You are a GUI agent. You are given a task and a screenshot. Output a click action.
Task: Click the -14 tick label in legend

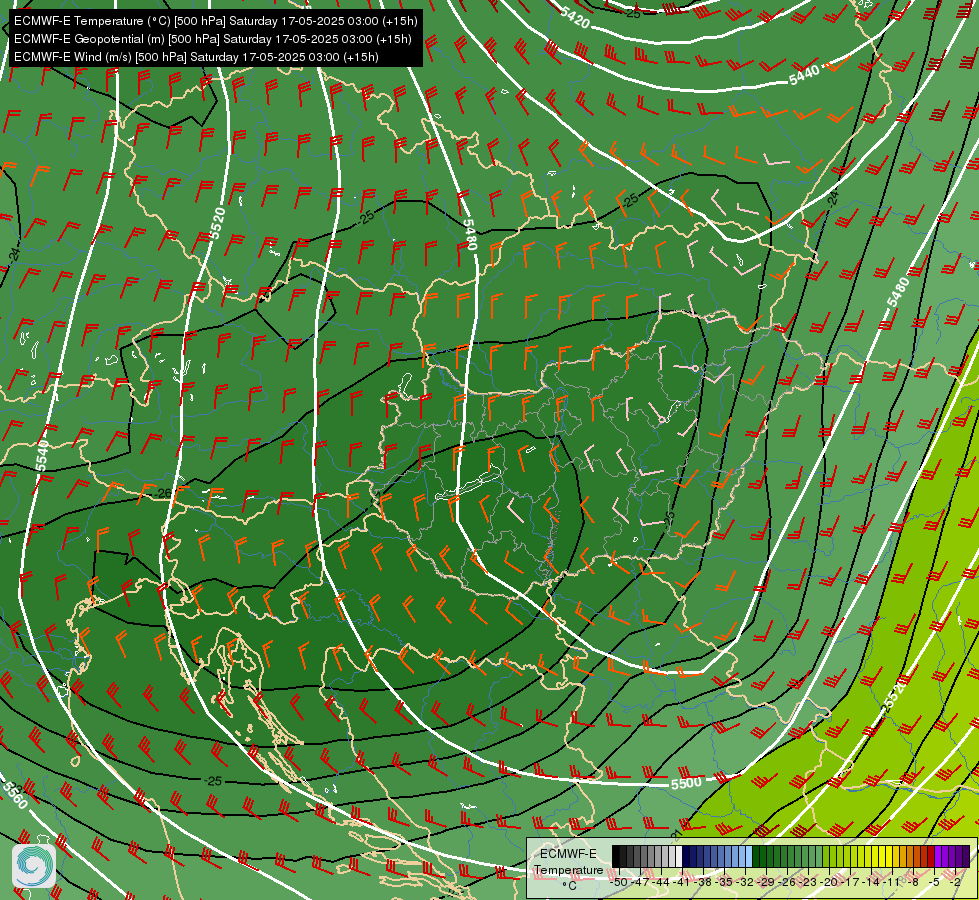tap(871, 882)
